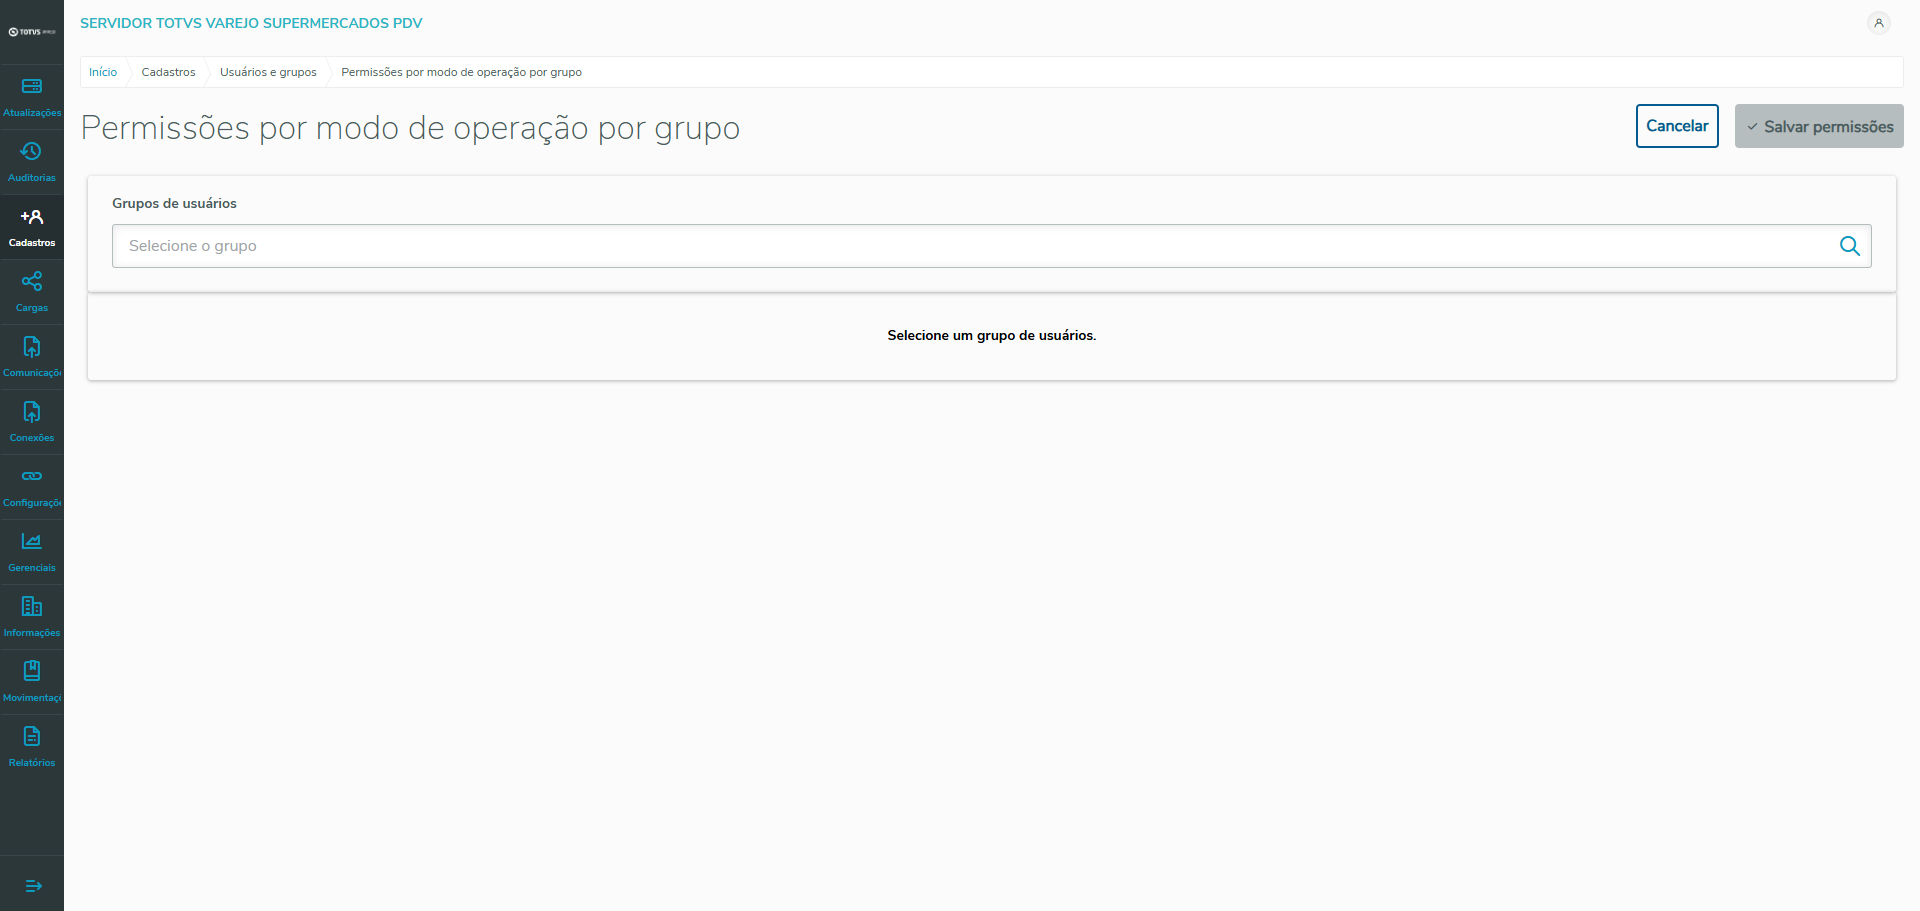Open the user profile avatar menu
This screenshot has height=911, width=1920.
[1879, 23]
